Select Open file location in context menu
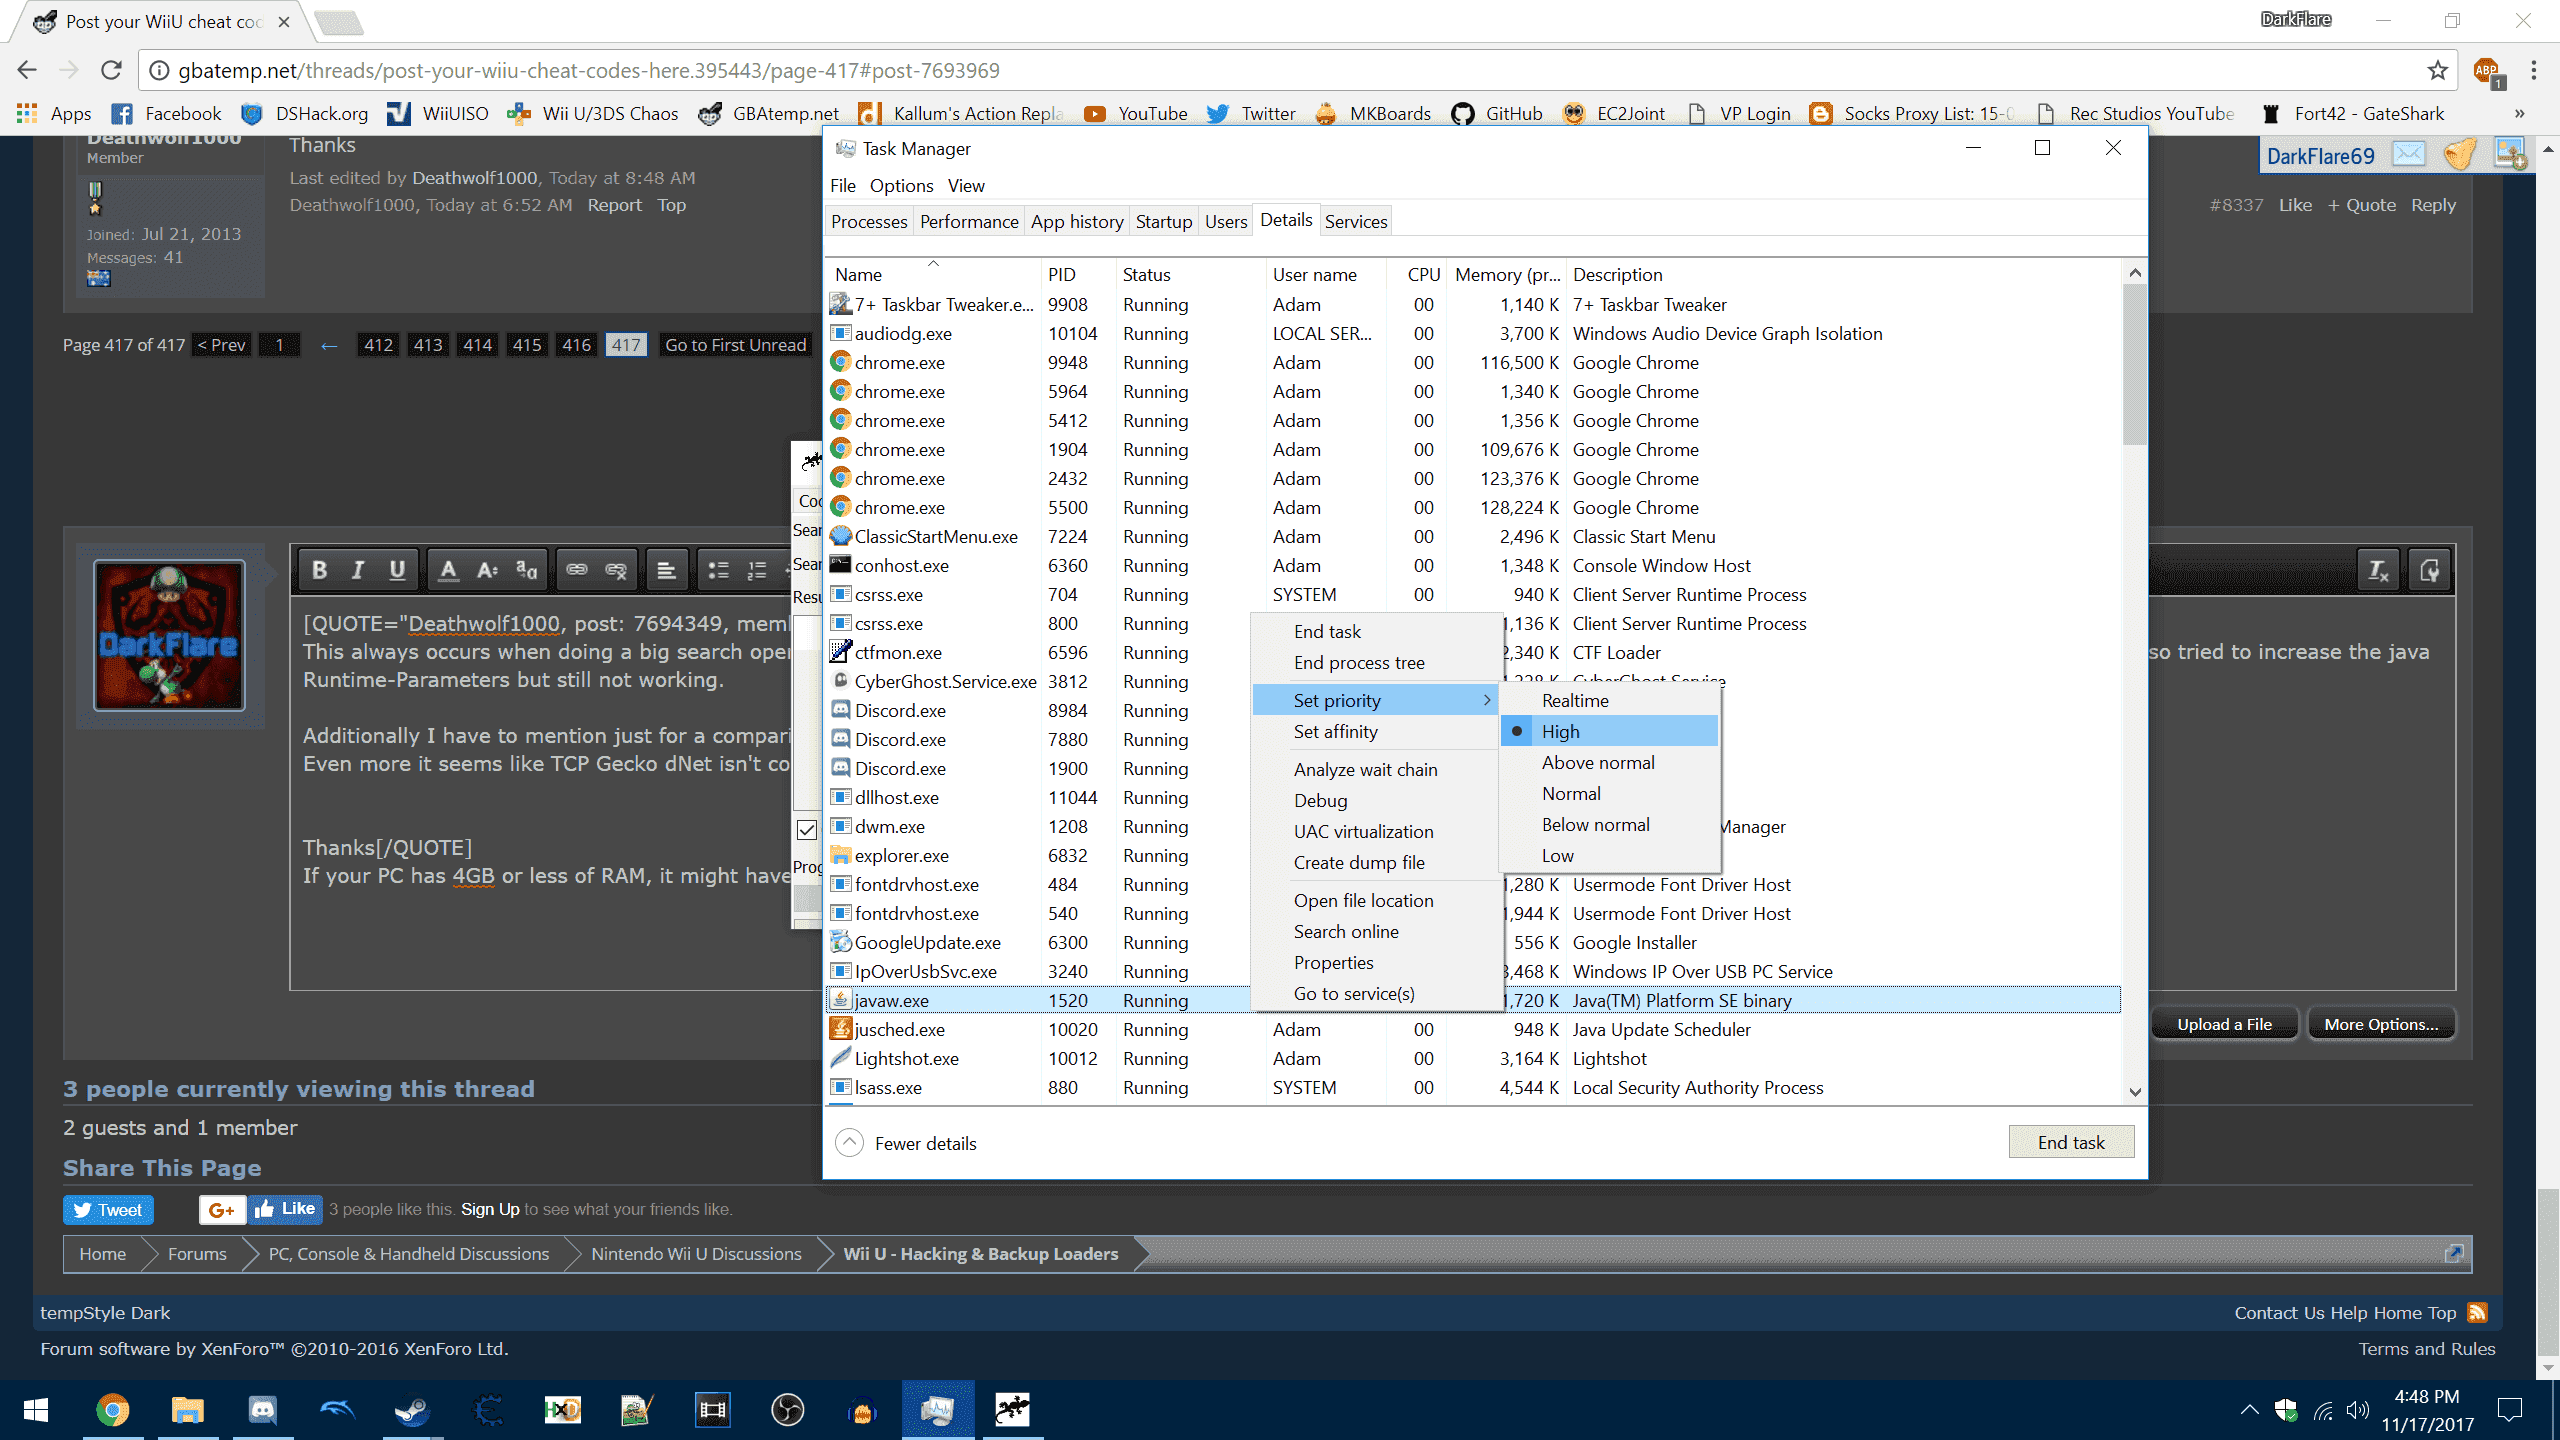Screen dimensions: 2560x1440 1375,901
